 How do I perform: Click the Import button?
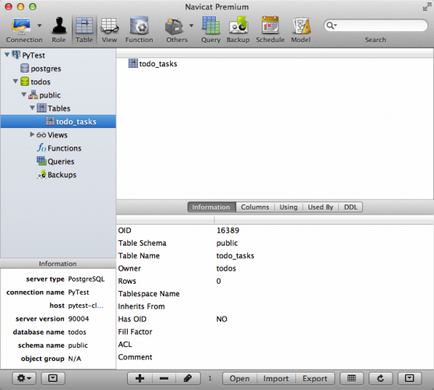click(x=276, y=379)
